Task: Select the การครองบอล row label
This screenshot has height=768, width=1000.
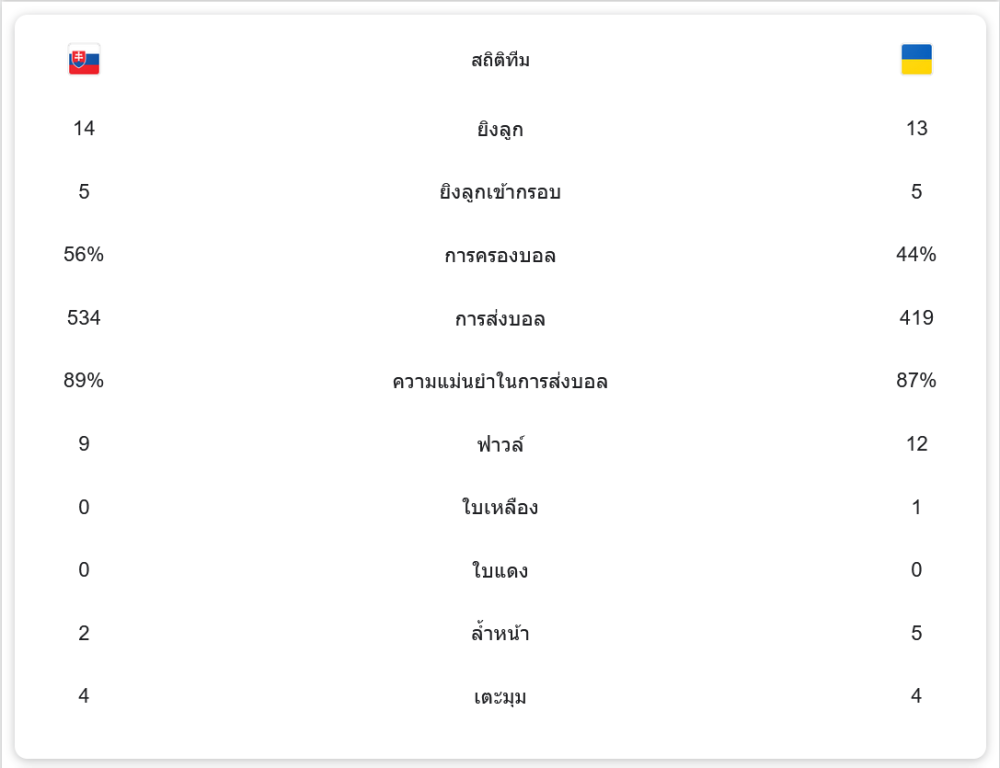Action: tap(500, 256)
